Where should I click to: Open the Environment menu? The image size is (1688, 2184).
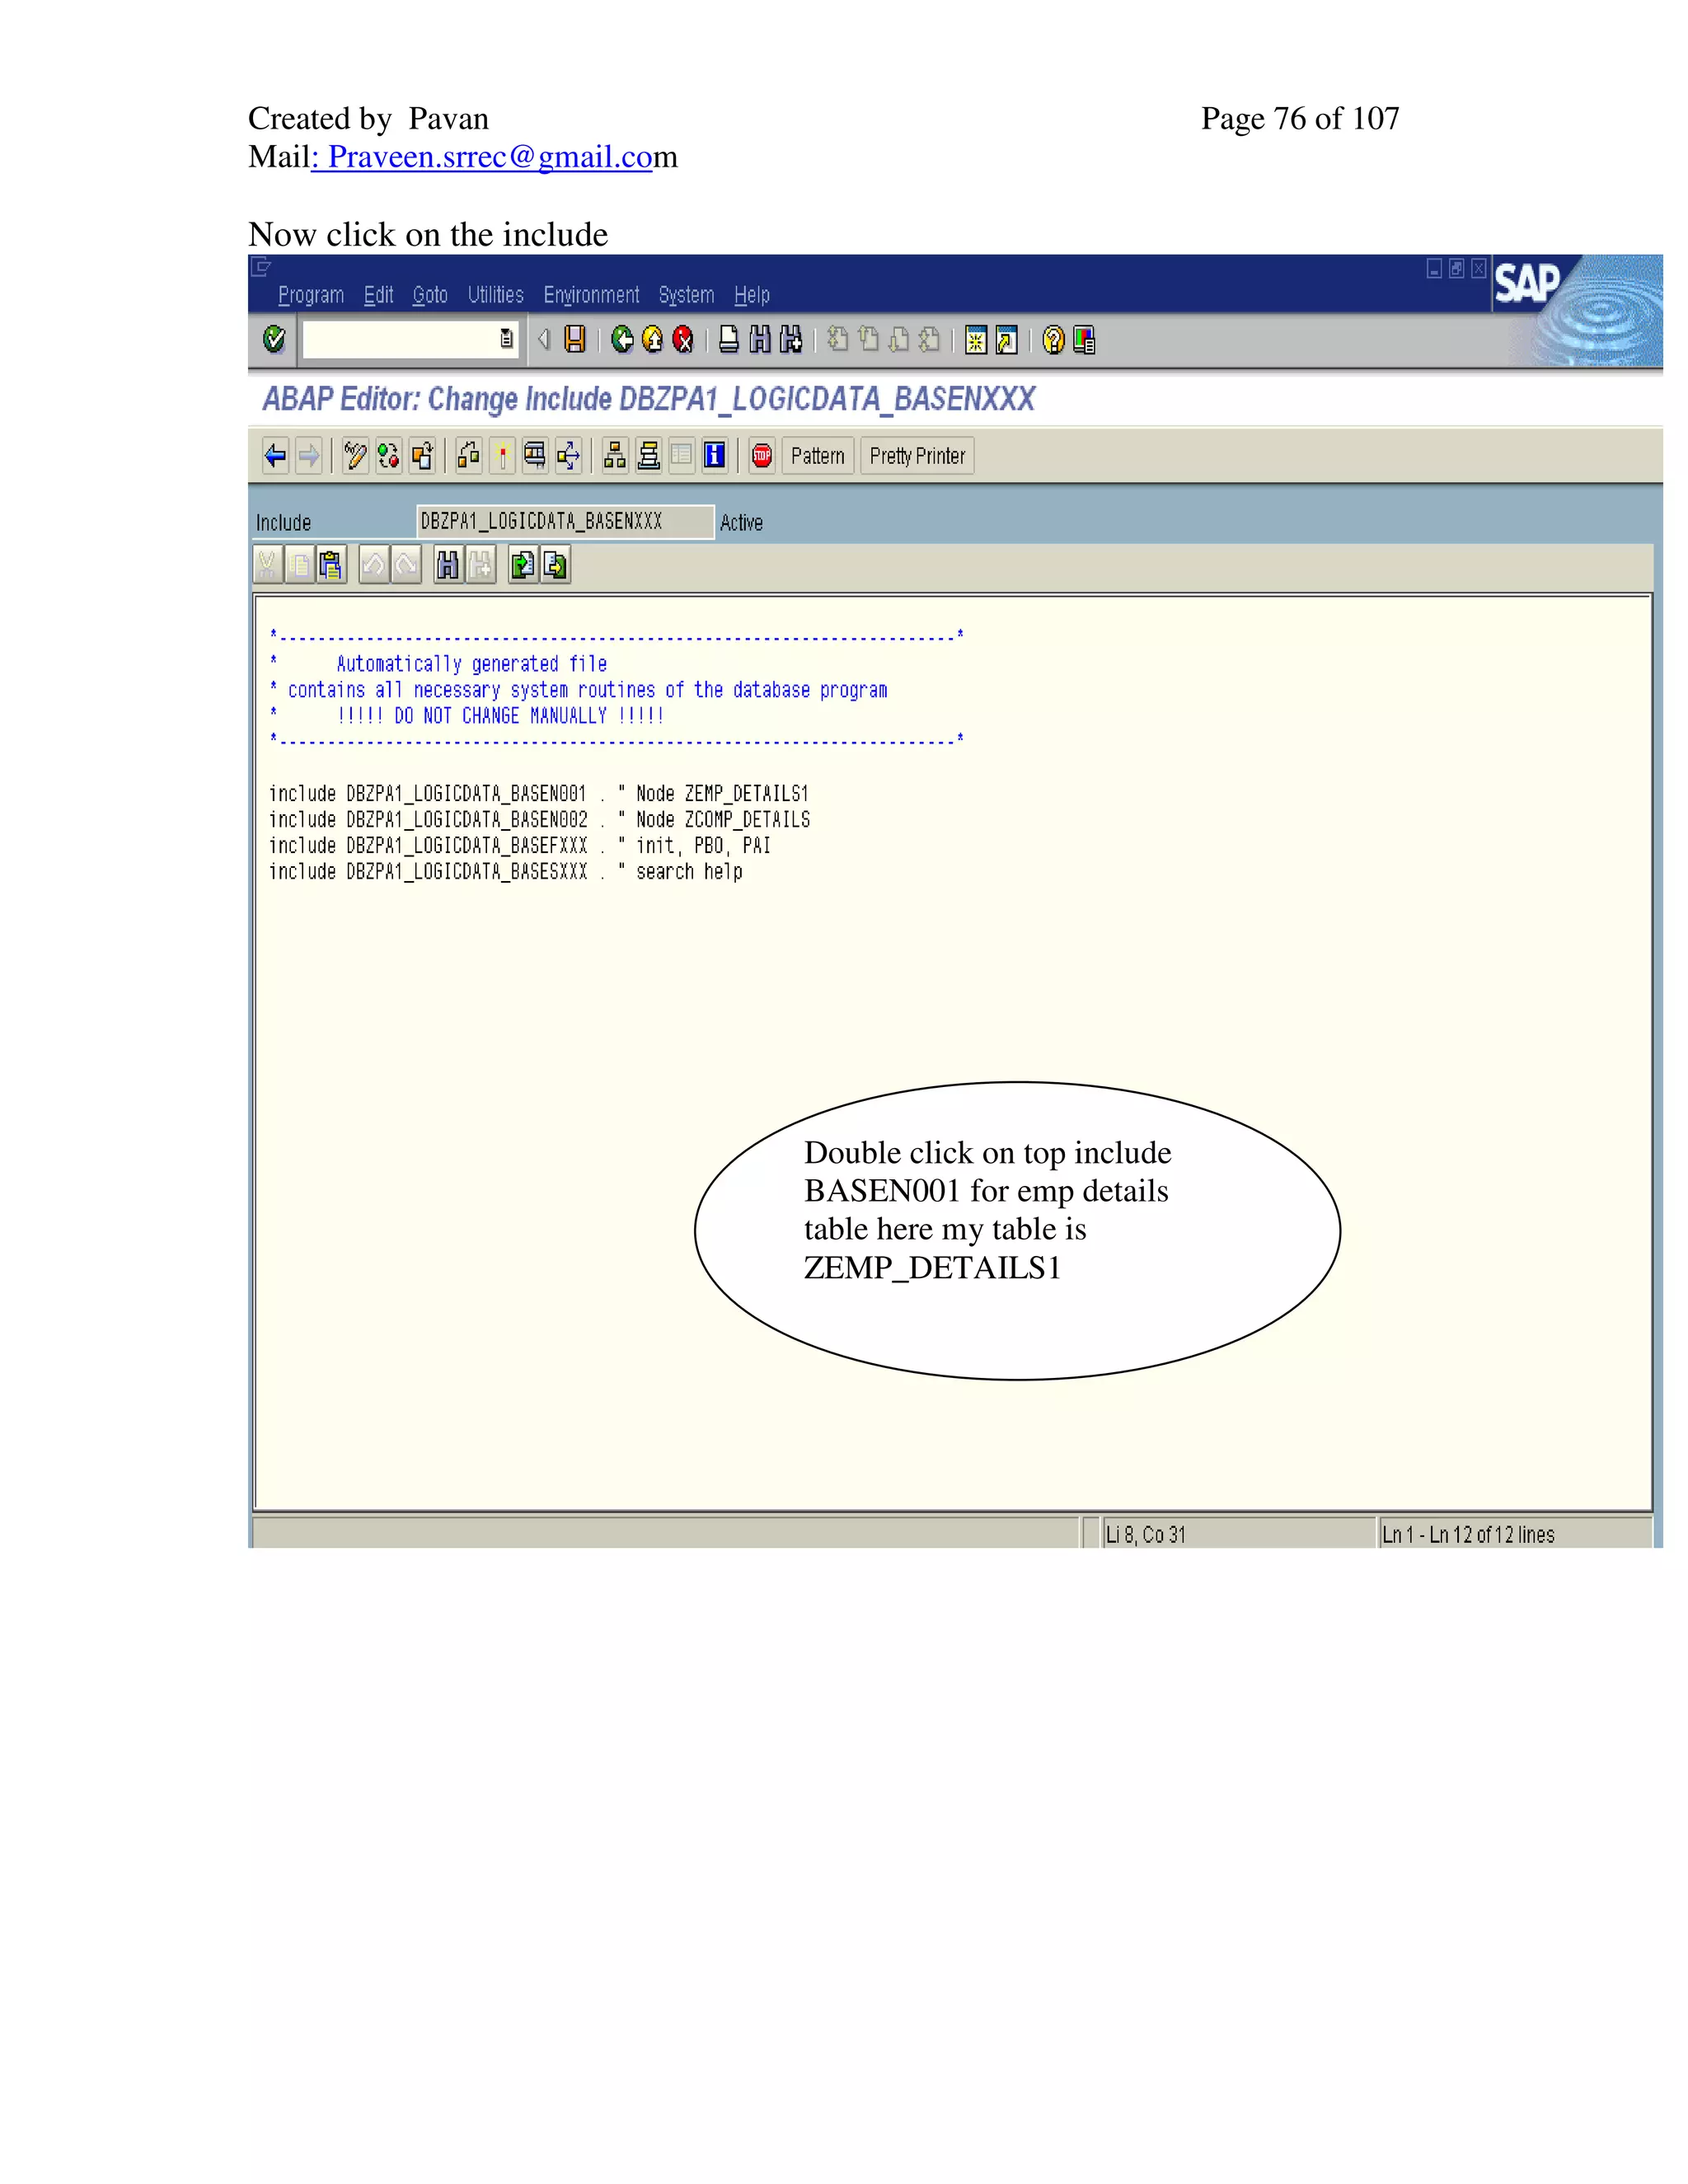(591, 295)
